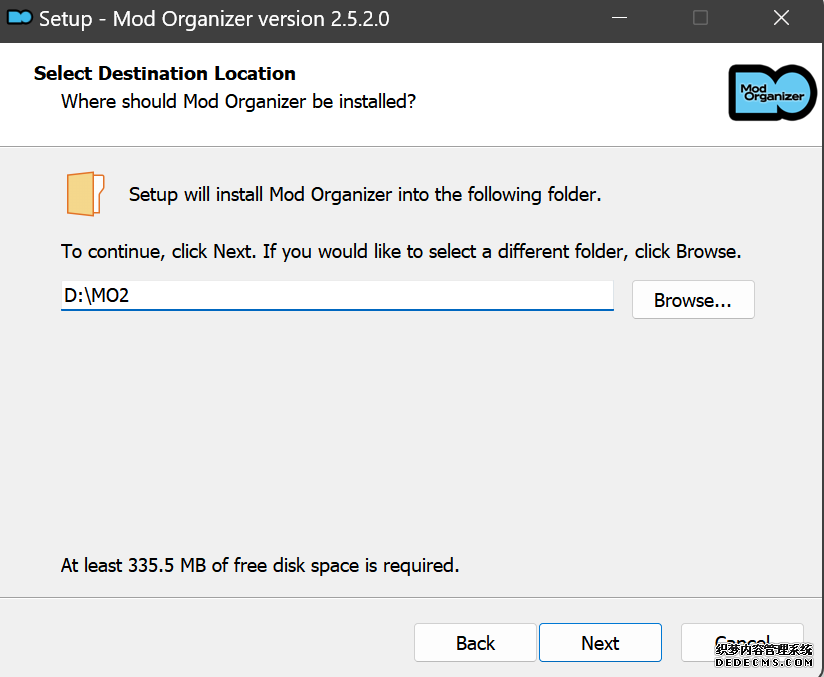Click the 'Setup will install Mod Organizer' message
The height and width of the screenshot is (677, 824).
pos(365,194)
